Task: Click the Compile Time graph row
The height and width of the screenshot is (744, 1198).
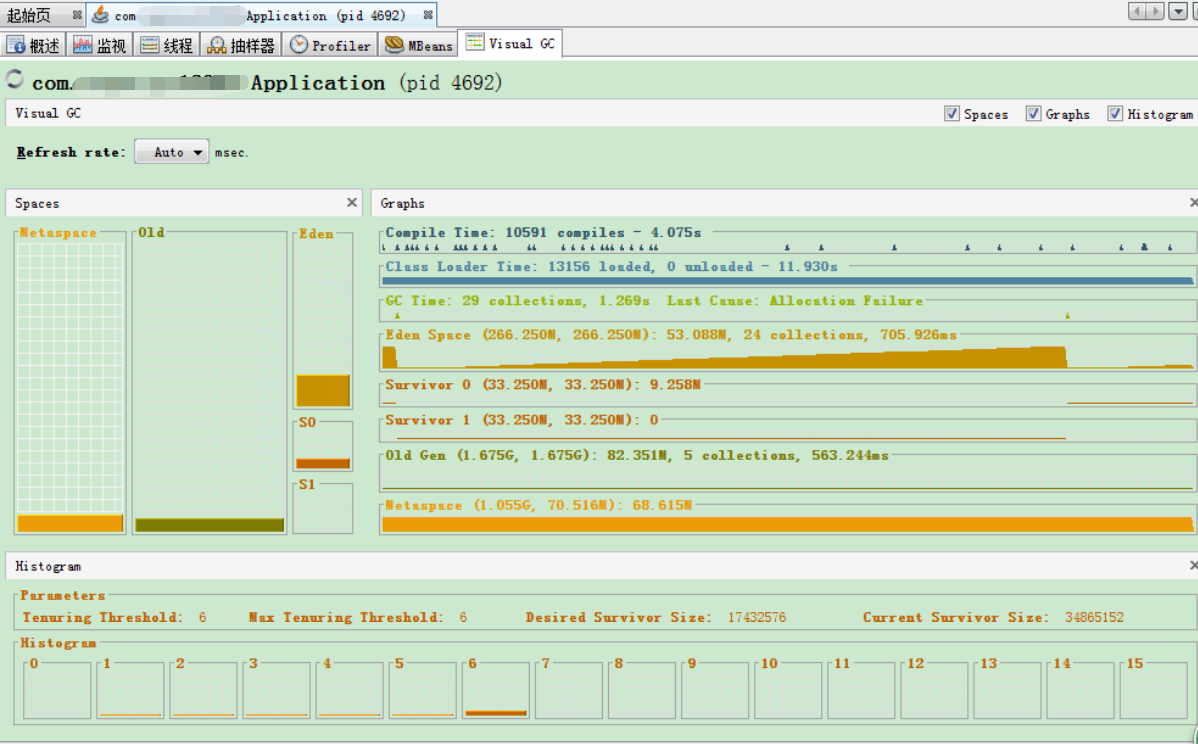Action: point(788,239)
